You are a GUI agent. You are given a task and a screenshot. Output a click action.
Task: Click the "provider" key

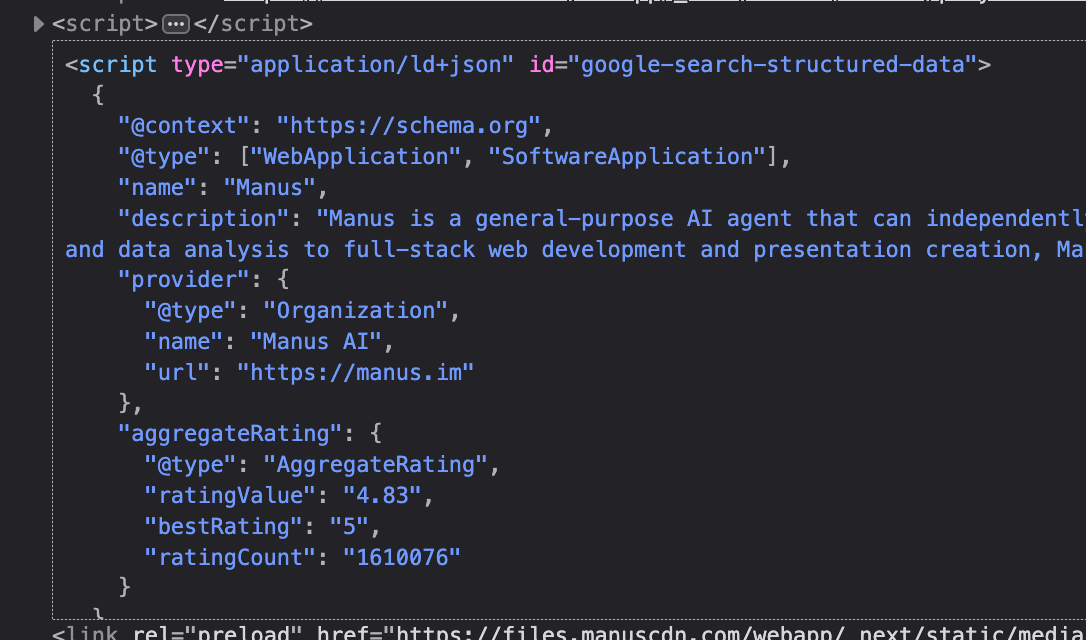click(x=183, y=280)
